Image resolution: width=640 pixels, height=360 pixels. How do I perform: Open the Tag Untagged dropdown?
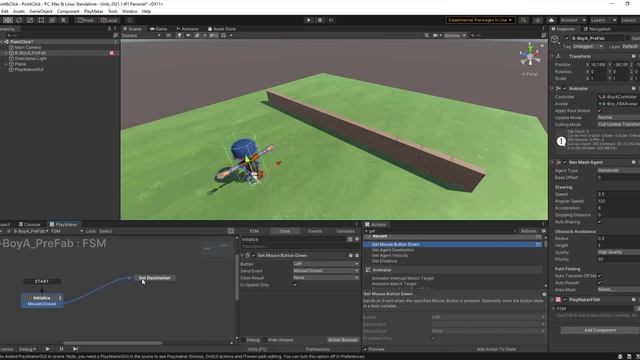(588, 47)
